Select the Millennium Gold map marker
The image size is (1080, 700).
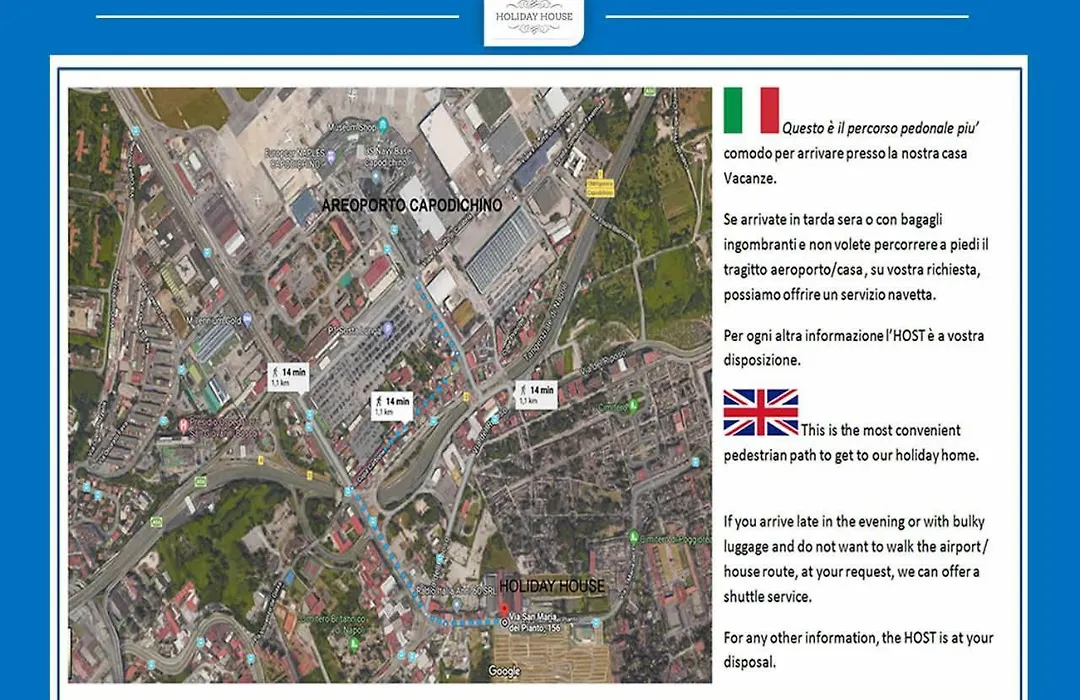[x=247, y=319]
